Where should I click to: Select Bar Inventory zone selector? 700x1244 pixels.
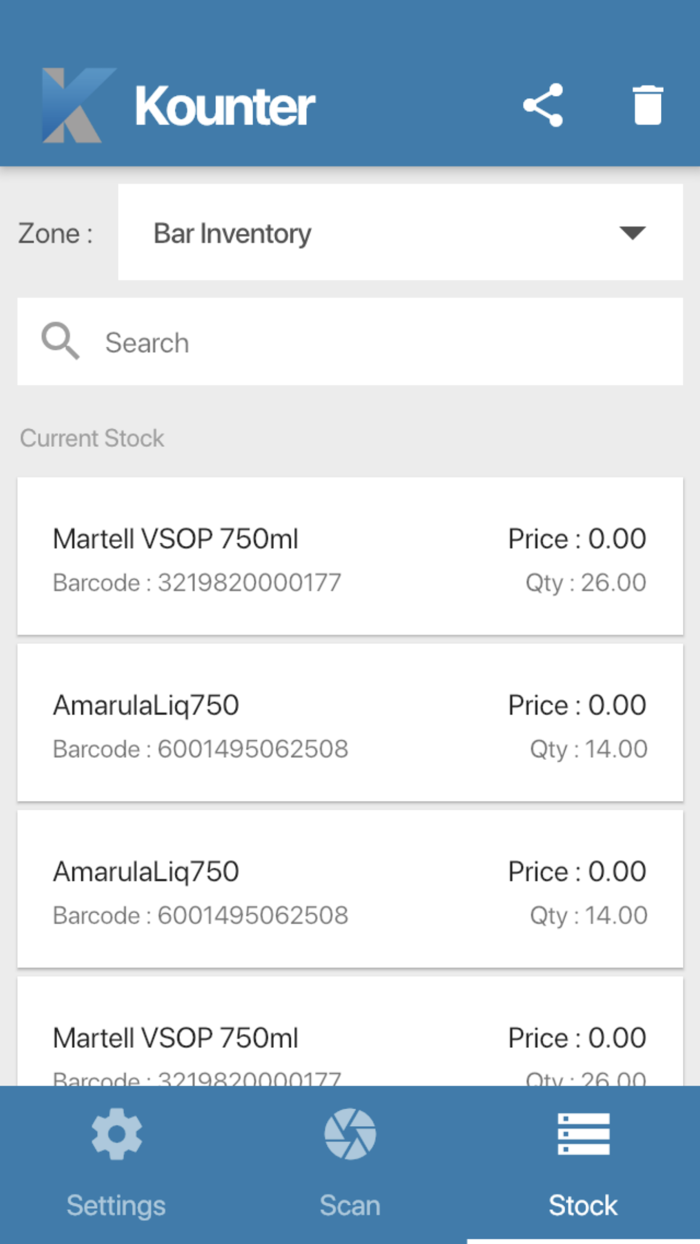click(400, 233)
